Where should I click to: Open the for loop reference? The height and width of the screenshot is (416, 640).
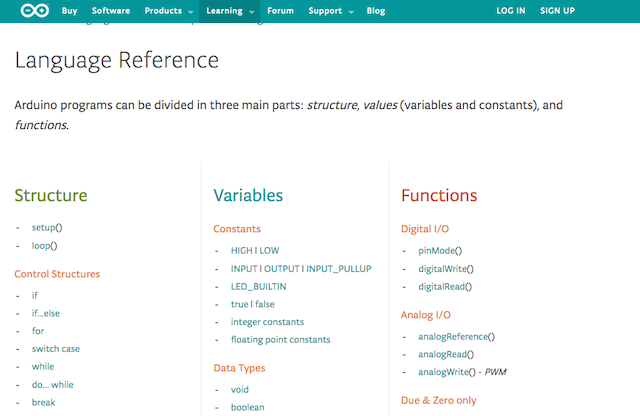[x=38, y=331]
